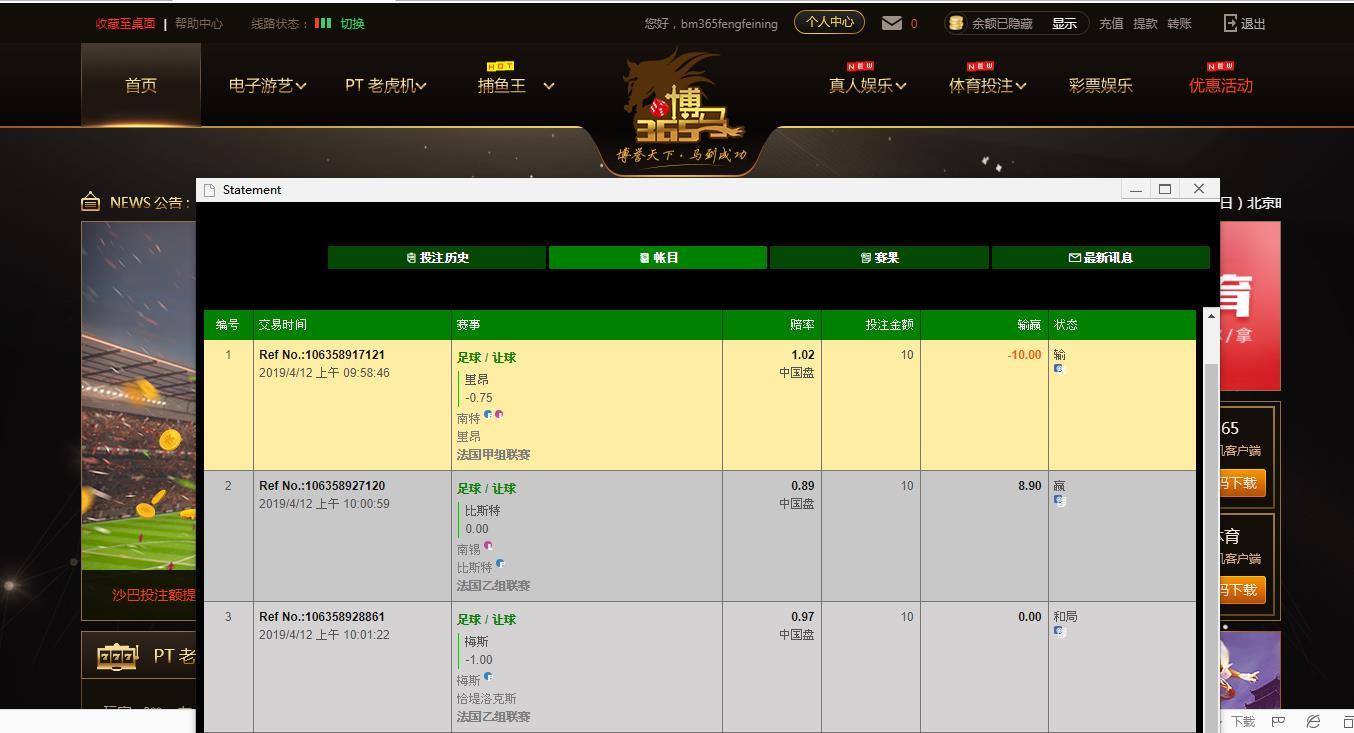Click the scroll-up arrow of statement scrollbar
The image size is (1354, 733).
(x=1211, y=316)
